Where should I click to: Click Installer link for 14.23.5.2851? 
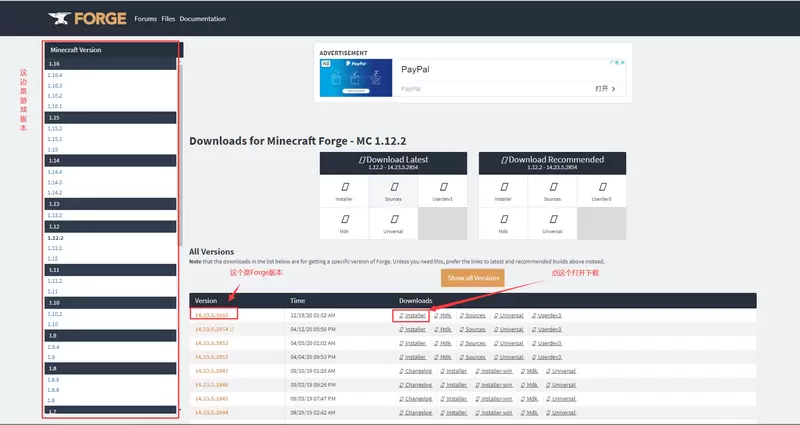pos(412,357)
